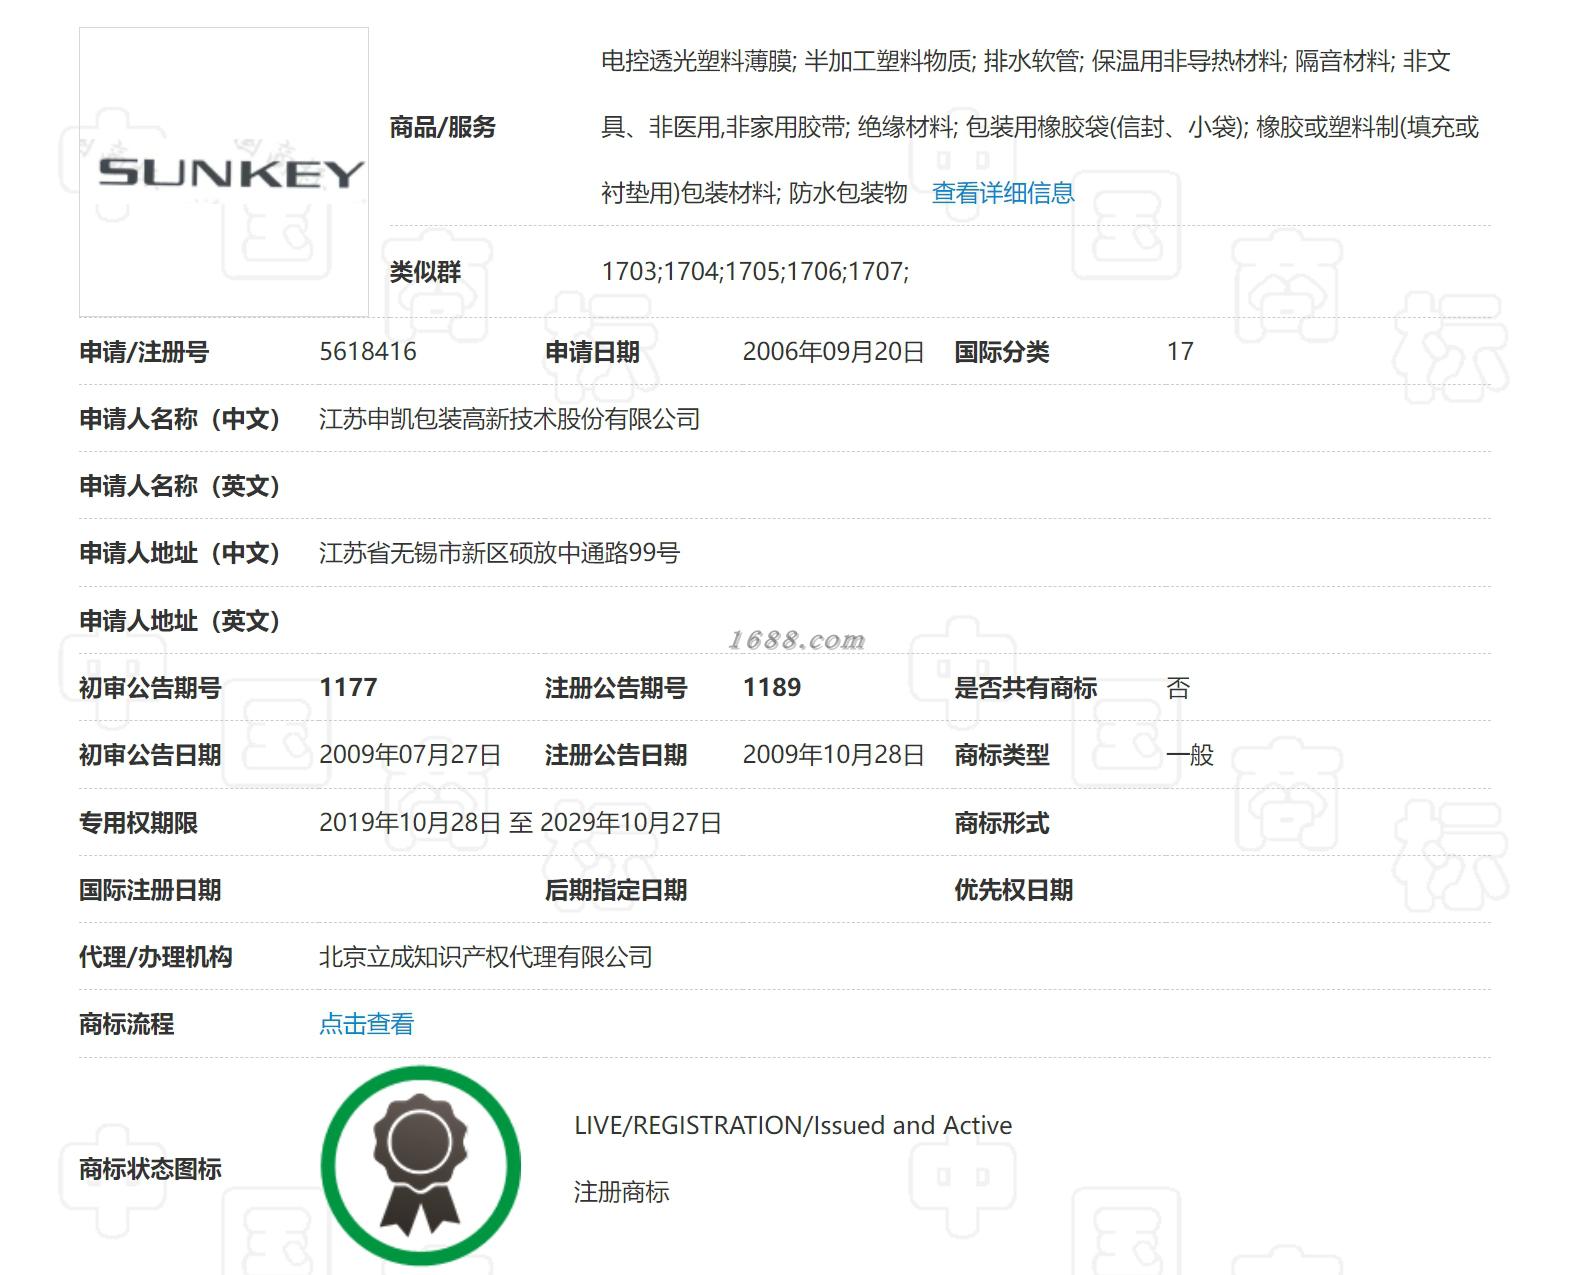Screen dimensions: 1593x1275
Task: Click the goods text 衬垫用)包装材料; 防水包装物
Action: [754, 193]
